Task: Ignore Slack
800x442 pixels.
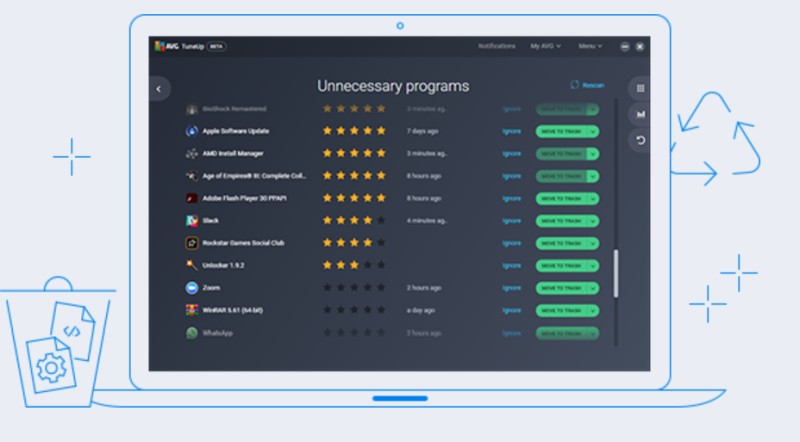Action: click(x=512, y=221)
